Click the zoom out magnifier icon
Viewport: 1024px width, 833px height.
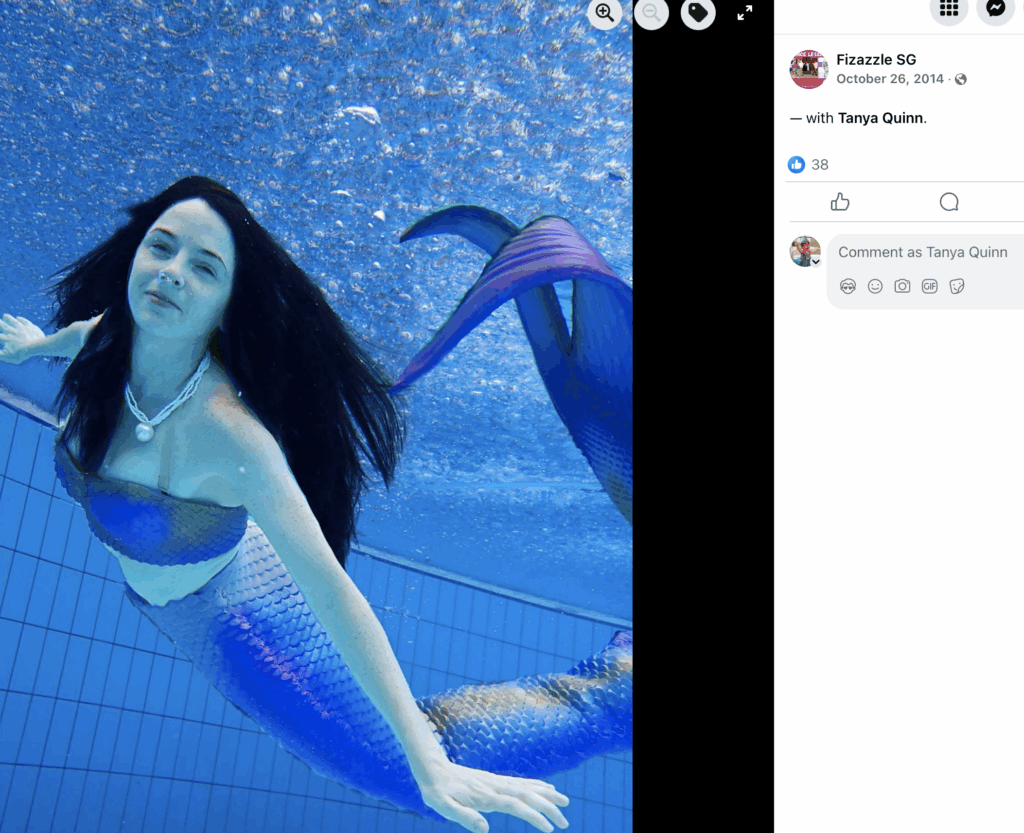[x=651, y=12]
